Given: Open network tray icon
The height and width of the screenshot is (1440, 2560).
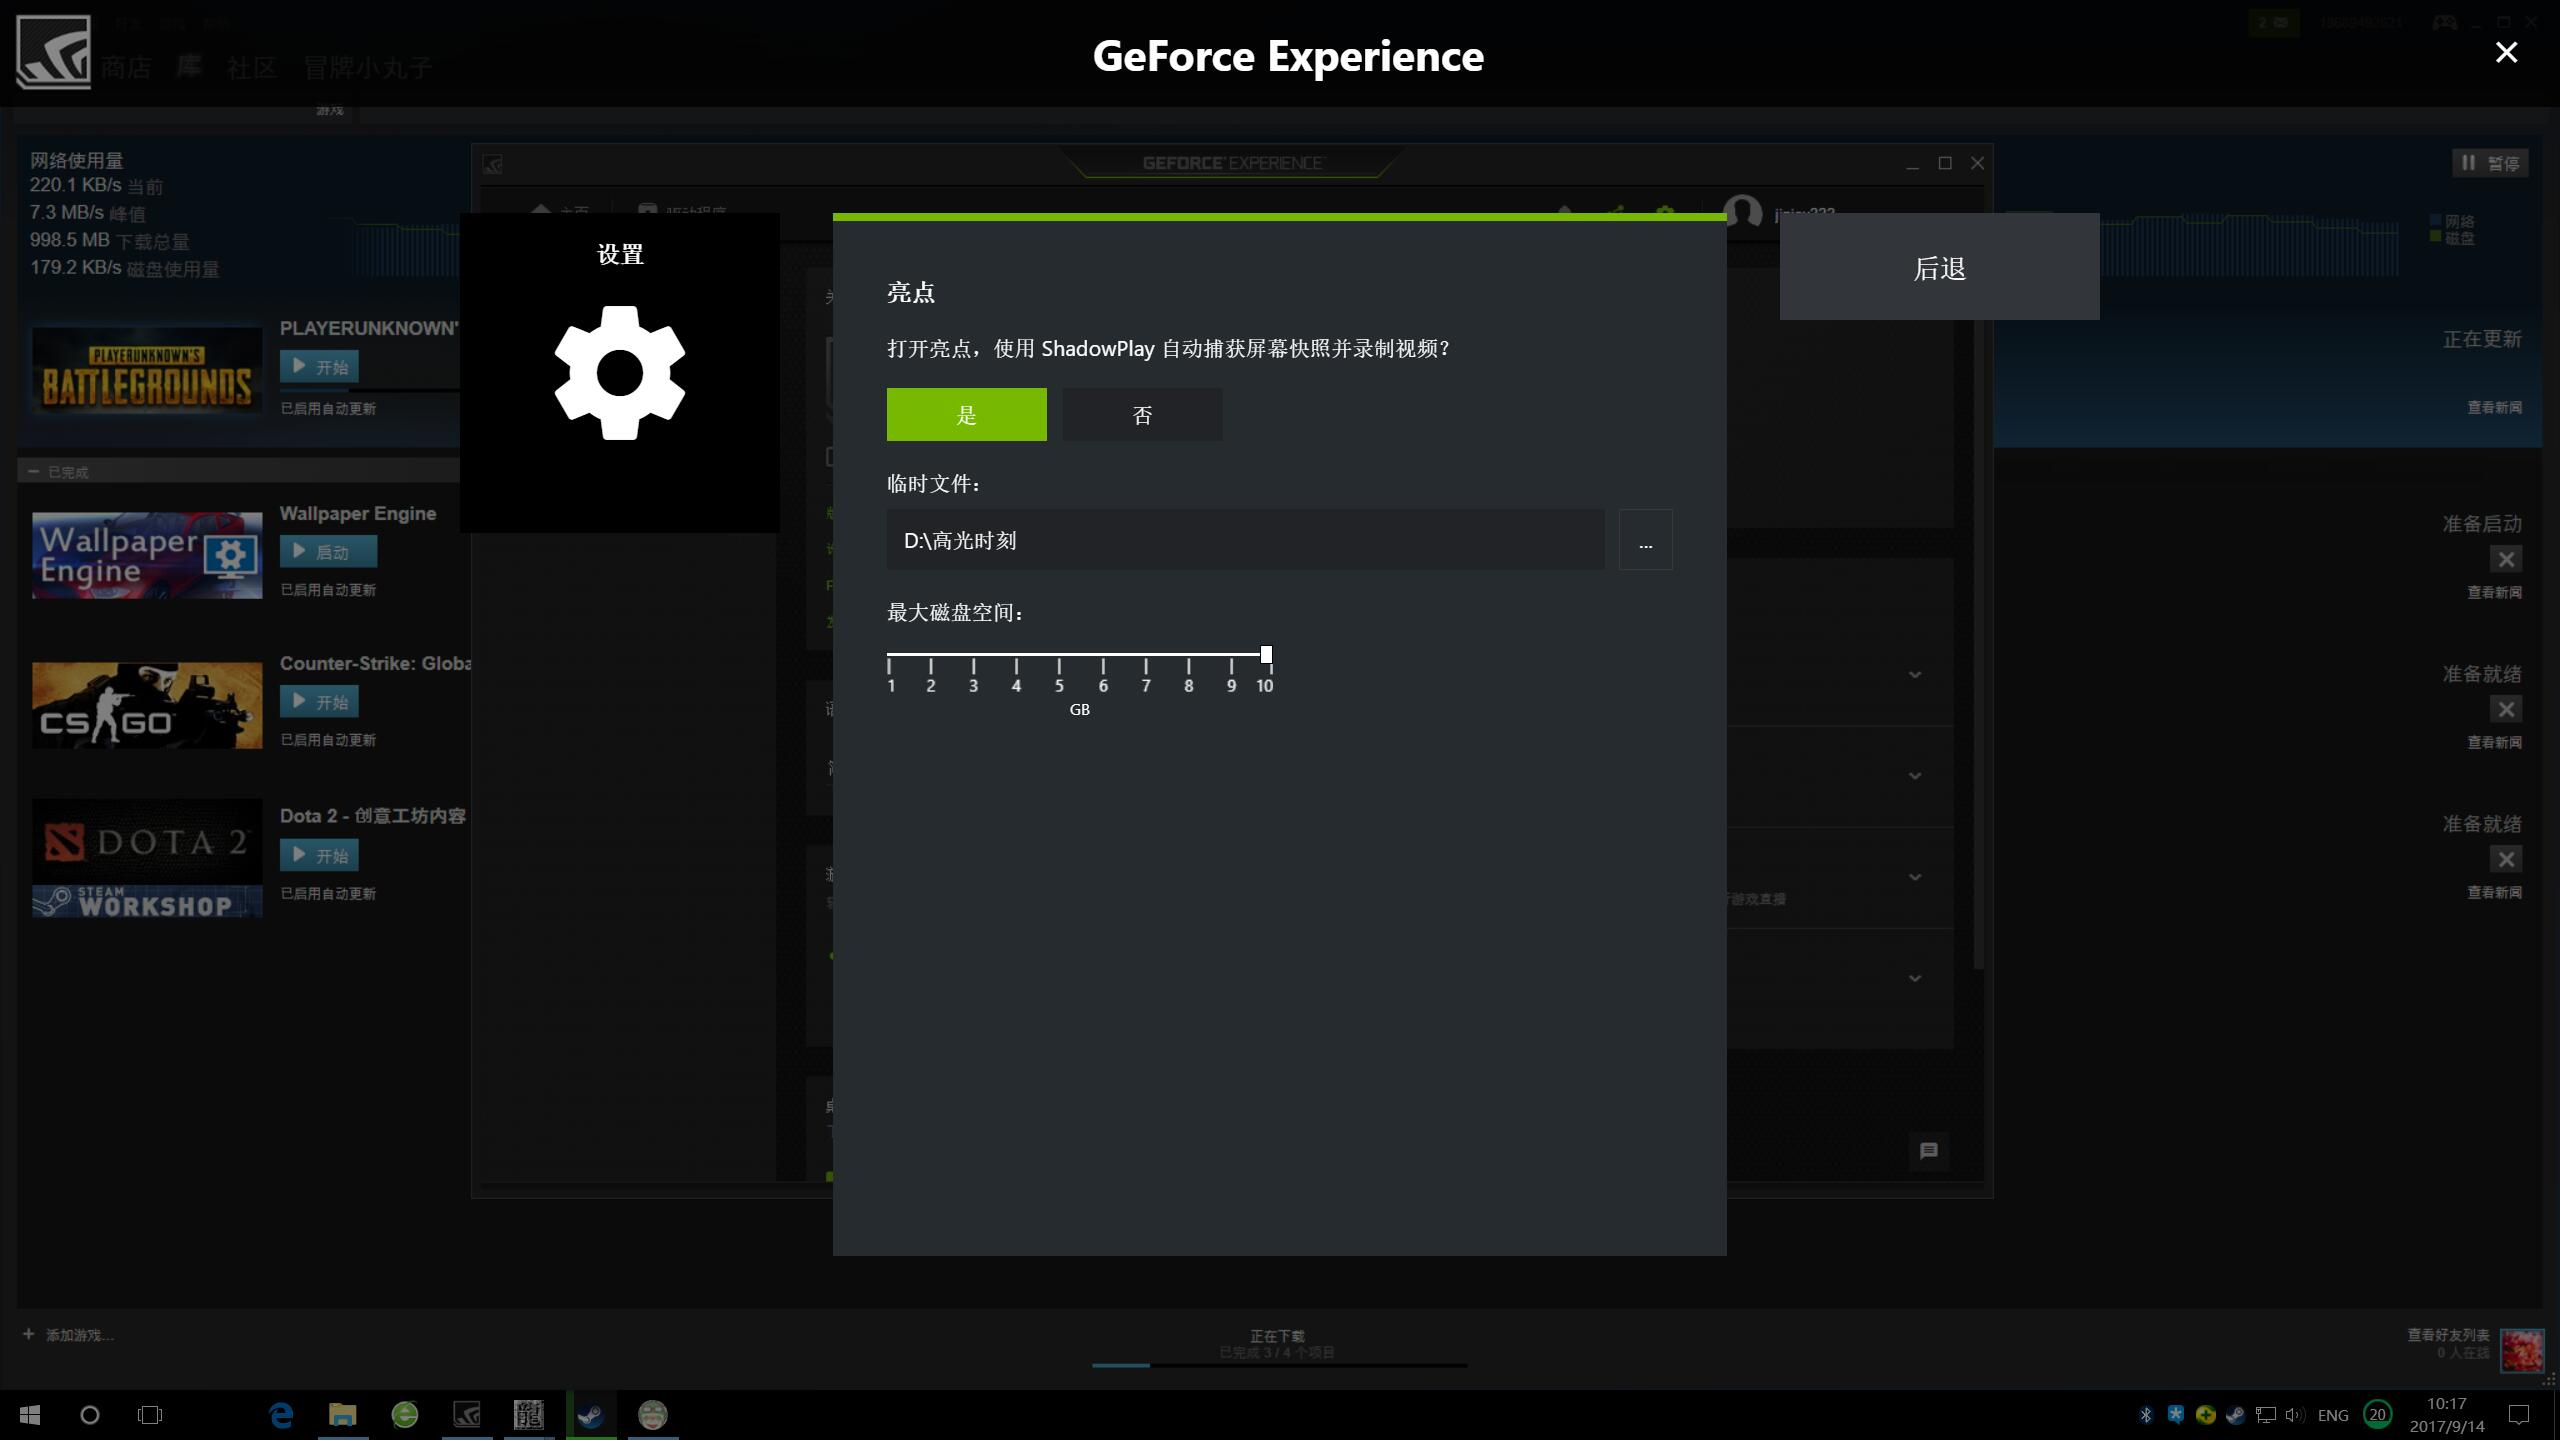Looking at the screenshot, I should coord(2265,1415).
